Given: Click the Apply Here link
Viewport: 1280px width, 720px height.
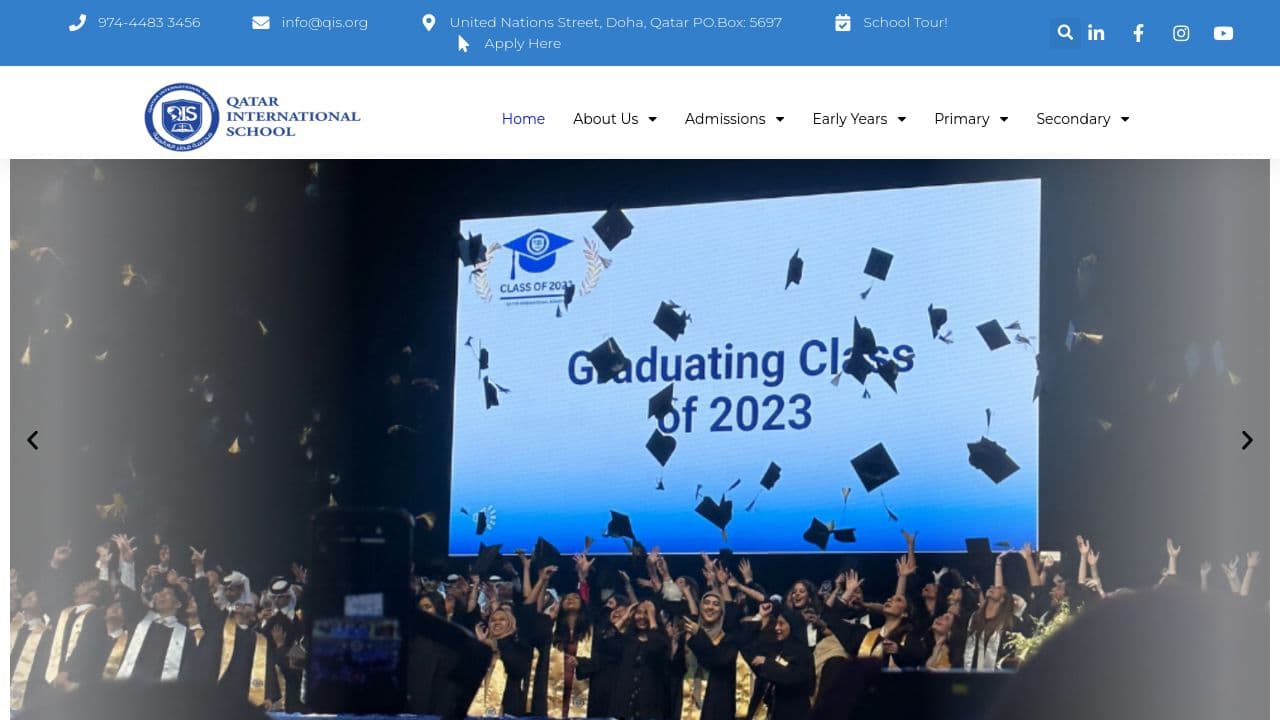Looking at the screenshot, I should coord(522,43).
